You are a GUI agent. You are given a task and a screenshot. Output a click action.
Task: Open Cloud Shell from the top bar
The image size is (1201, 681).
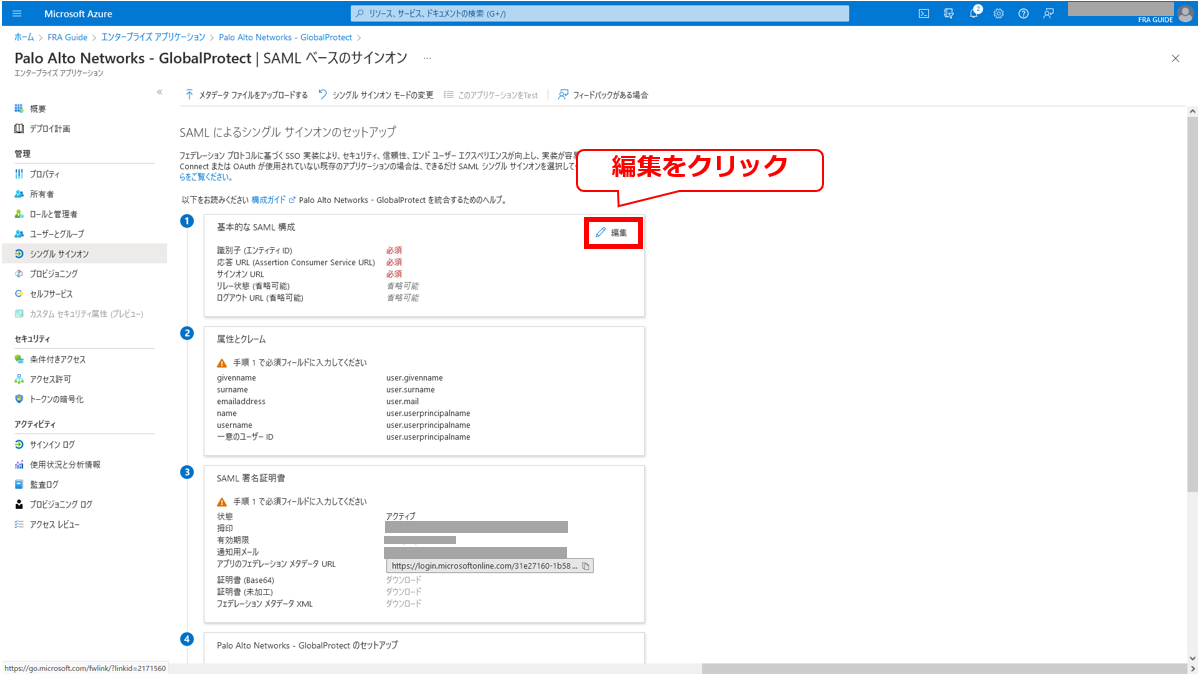(x=924, y=14)
